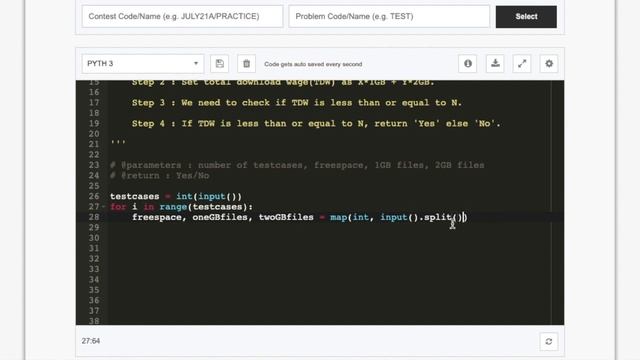
Task: Click the 'Code gets auto saved every second' text
Action: point(313,64)
